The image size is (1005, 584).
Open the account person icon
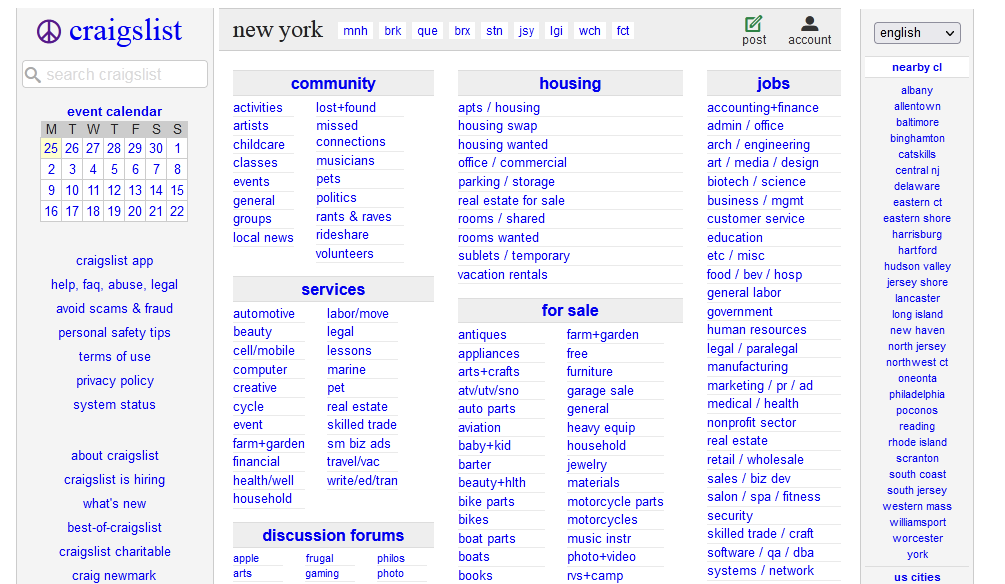(810, 24)
